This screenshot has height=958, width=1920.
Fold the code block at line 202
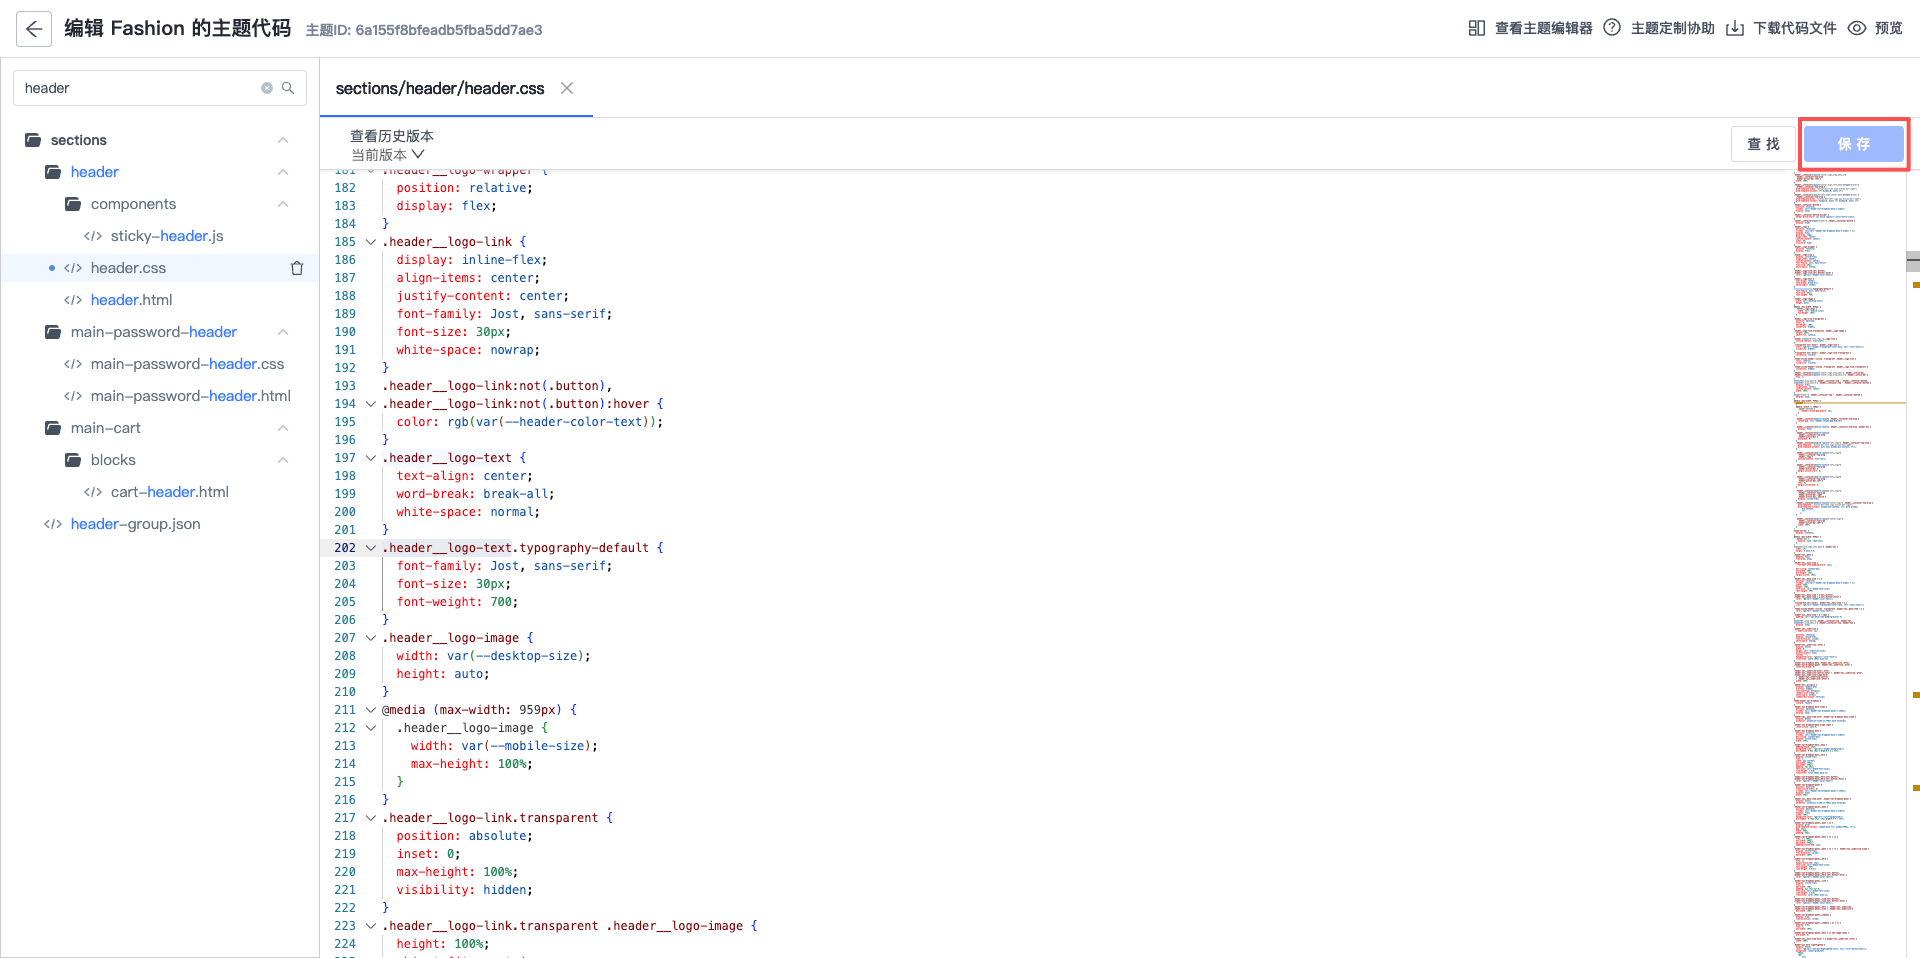[x=371, y=548]
